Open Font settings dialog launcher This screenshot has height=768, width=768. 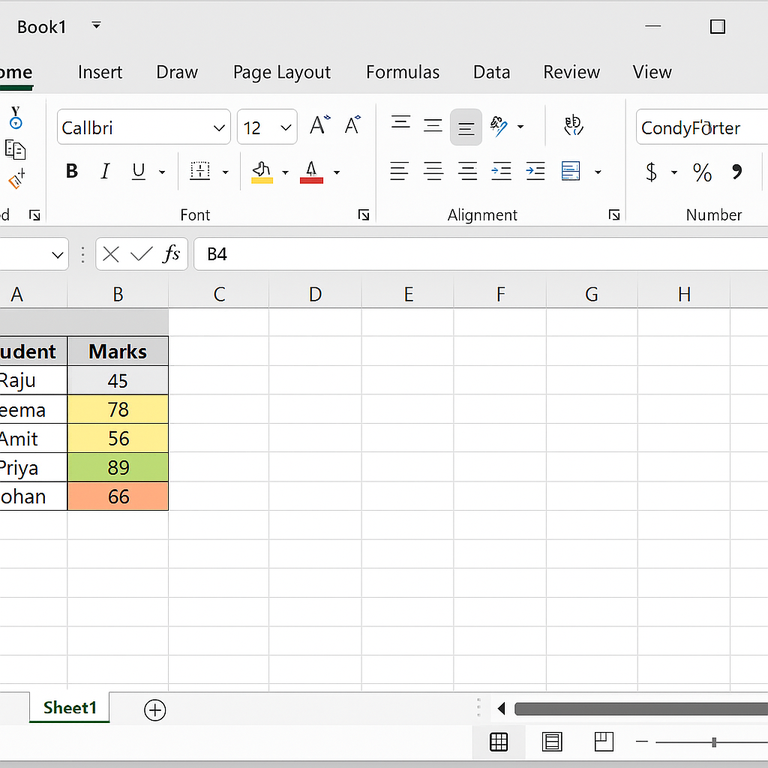[363, 215]
